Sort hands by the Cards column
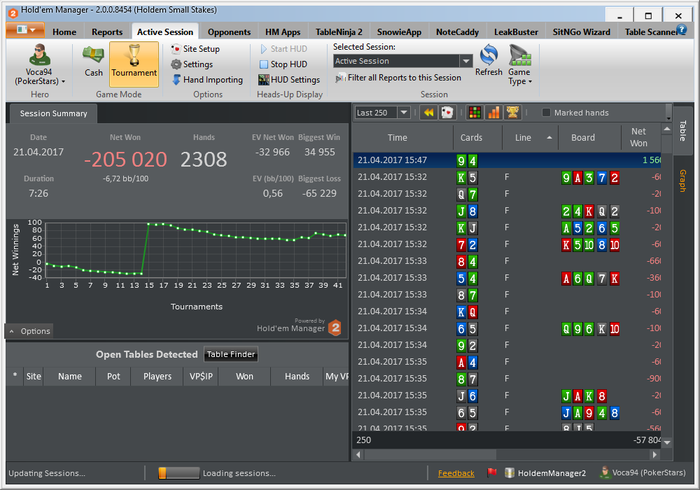This screenshot has height=490, width=700. (478, 137)
